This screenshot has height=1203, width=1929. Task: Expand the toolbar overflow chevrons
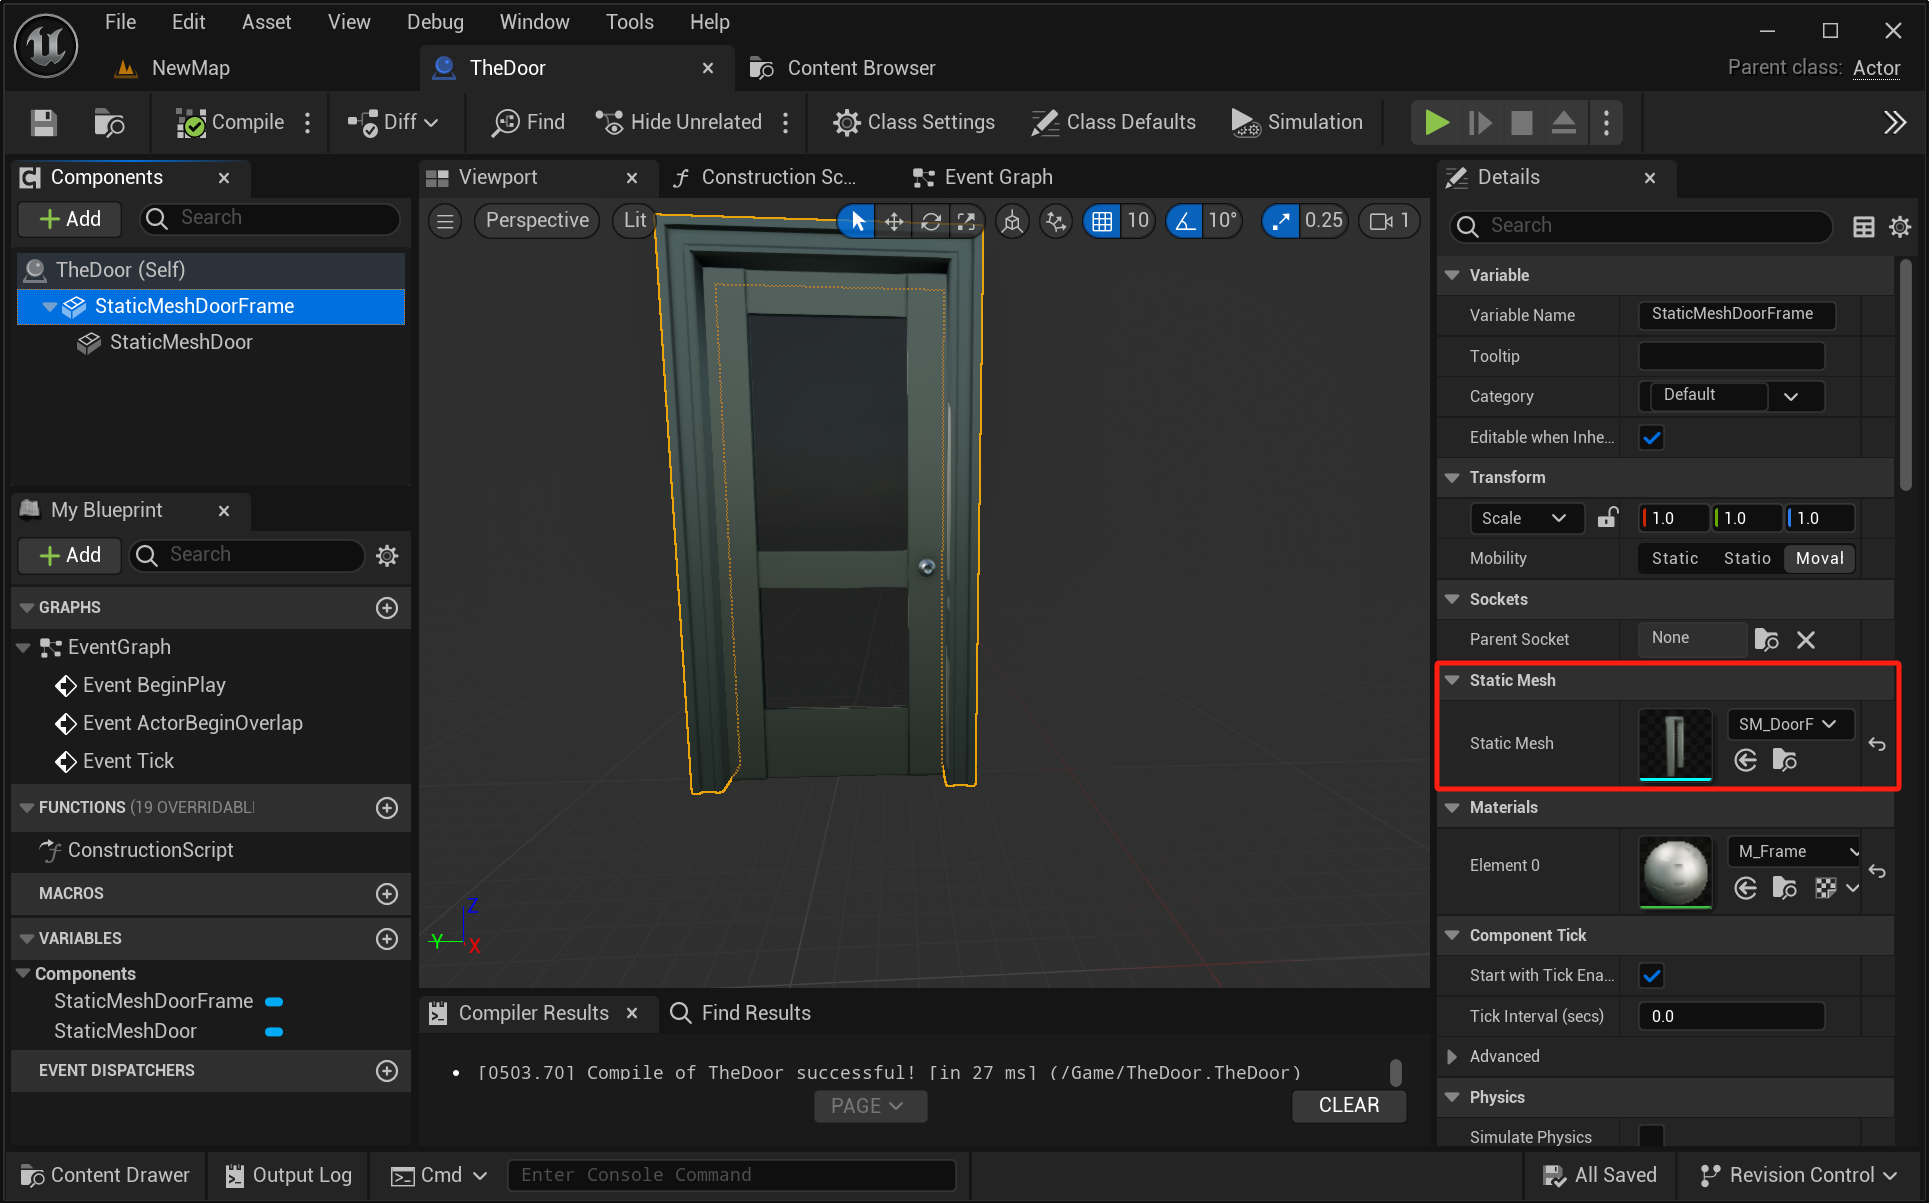click(x=1894, y=122)
